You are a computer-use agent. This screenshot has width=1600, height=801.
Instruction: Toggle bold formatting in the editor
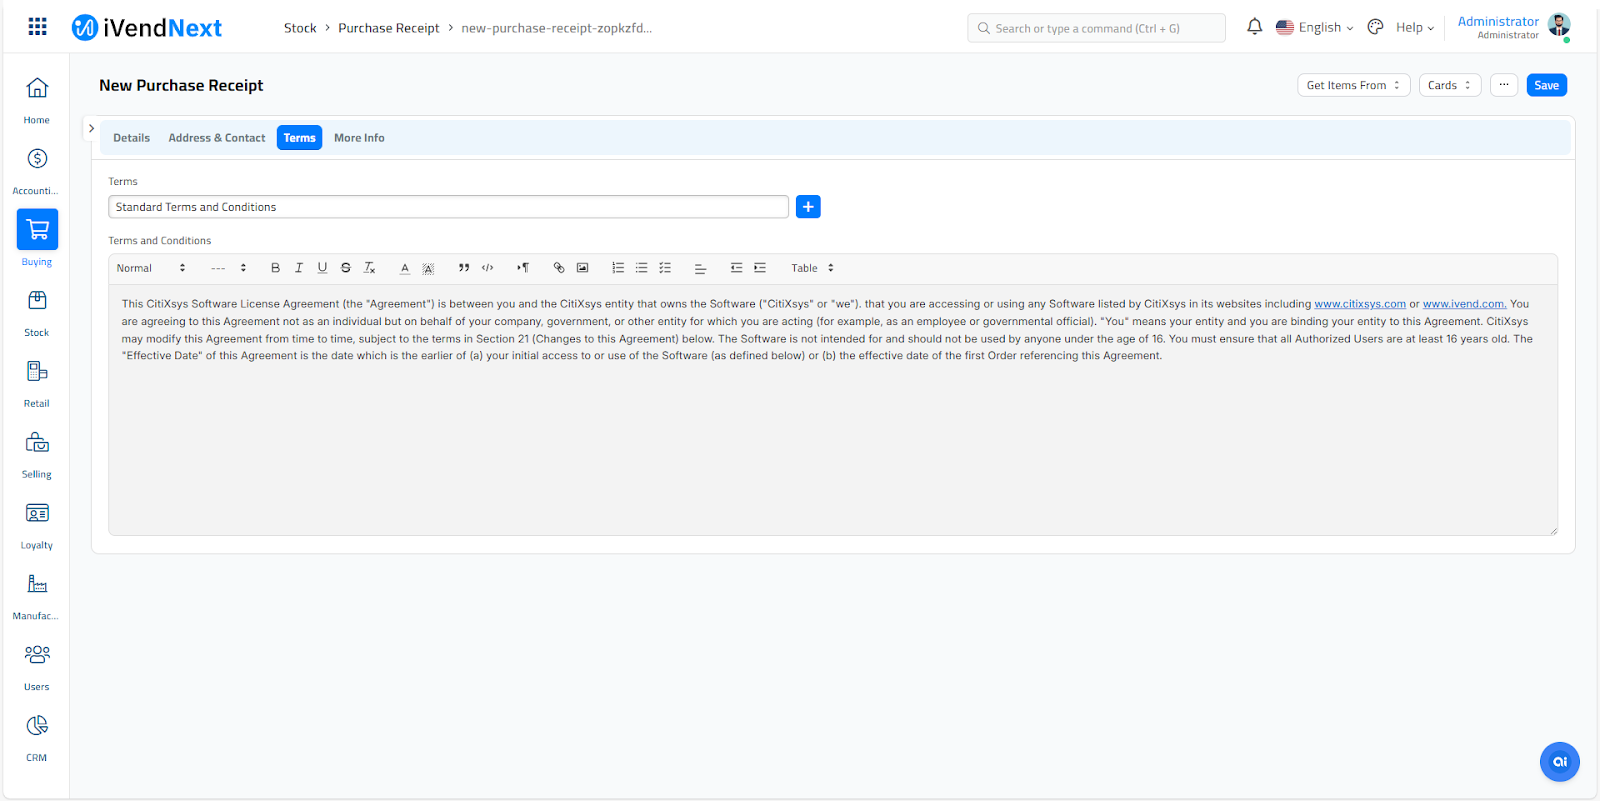click(275, 268)
